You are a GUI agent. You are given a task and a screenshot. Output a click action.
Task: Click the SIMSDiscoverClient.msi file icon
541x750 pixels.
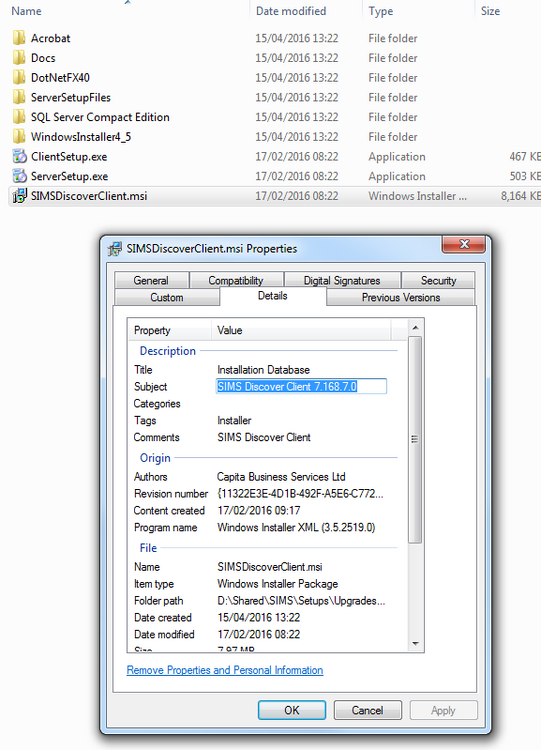[19, 196]
